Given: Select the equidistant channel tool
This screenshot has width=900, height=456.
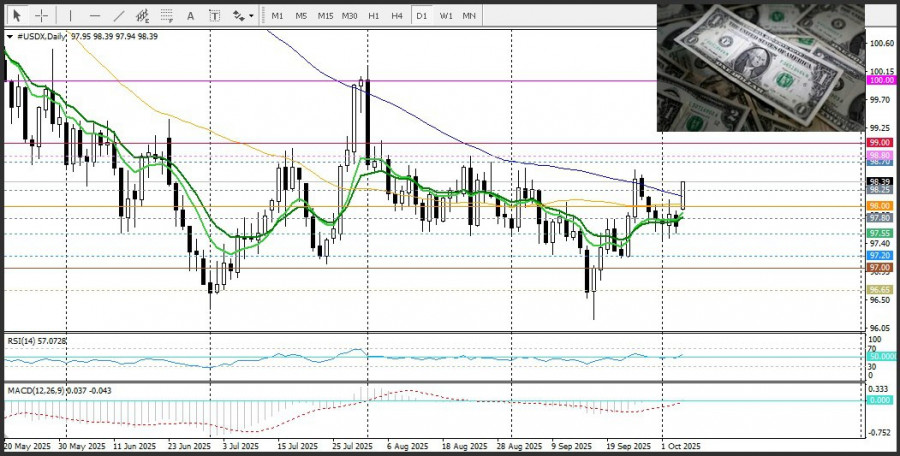Looking at the screenshot, I should [143, 16].
